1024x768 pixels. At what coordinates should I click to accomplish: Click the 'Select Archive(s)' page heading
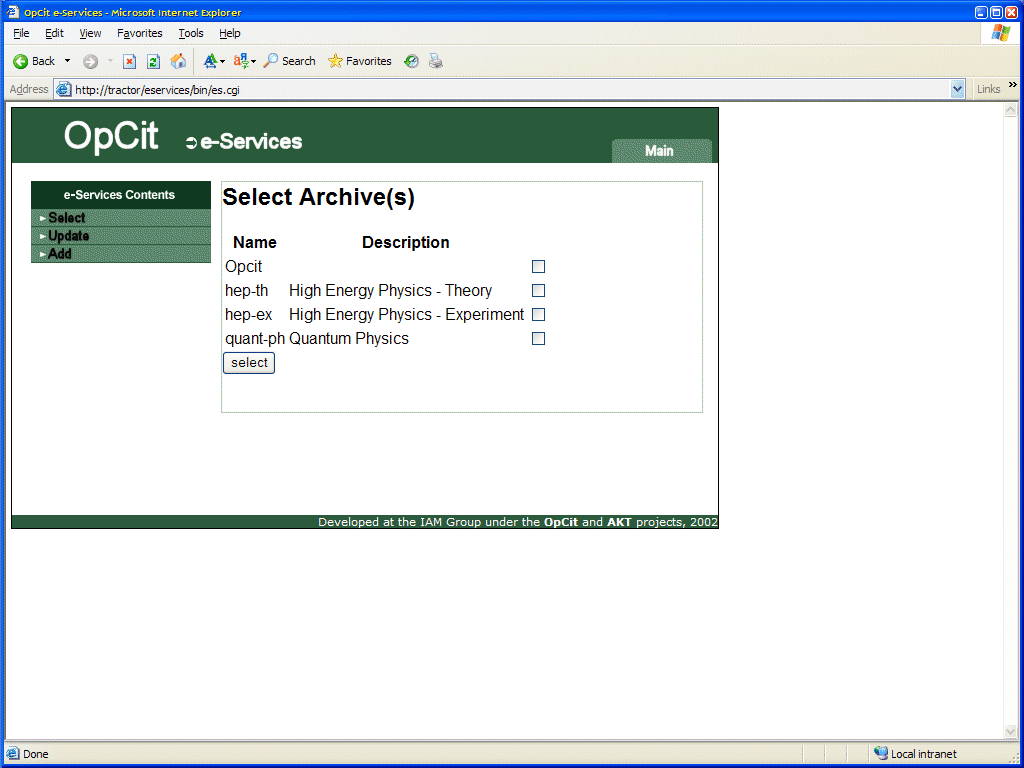tap(319, 197)
